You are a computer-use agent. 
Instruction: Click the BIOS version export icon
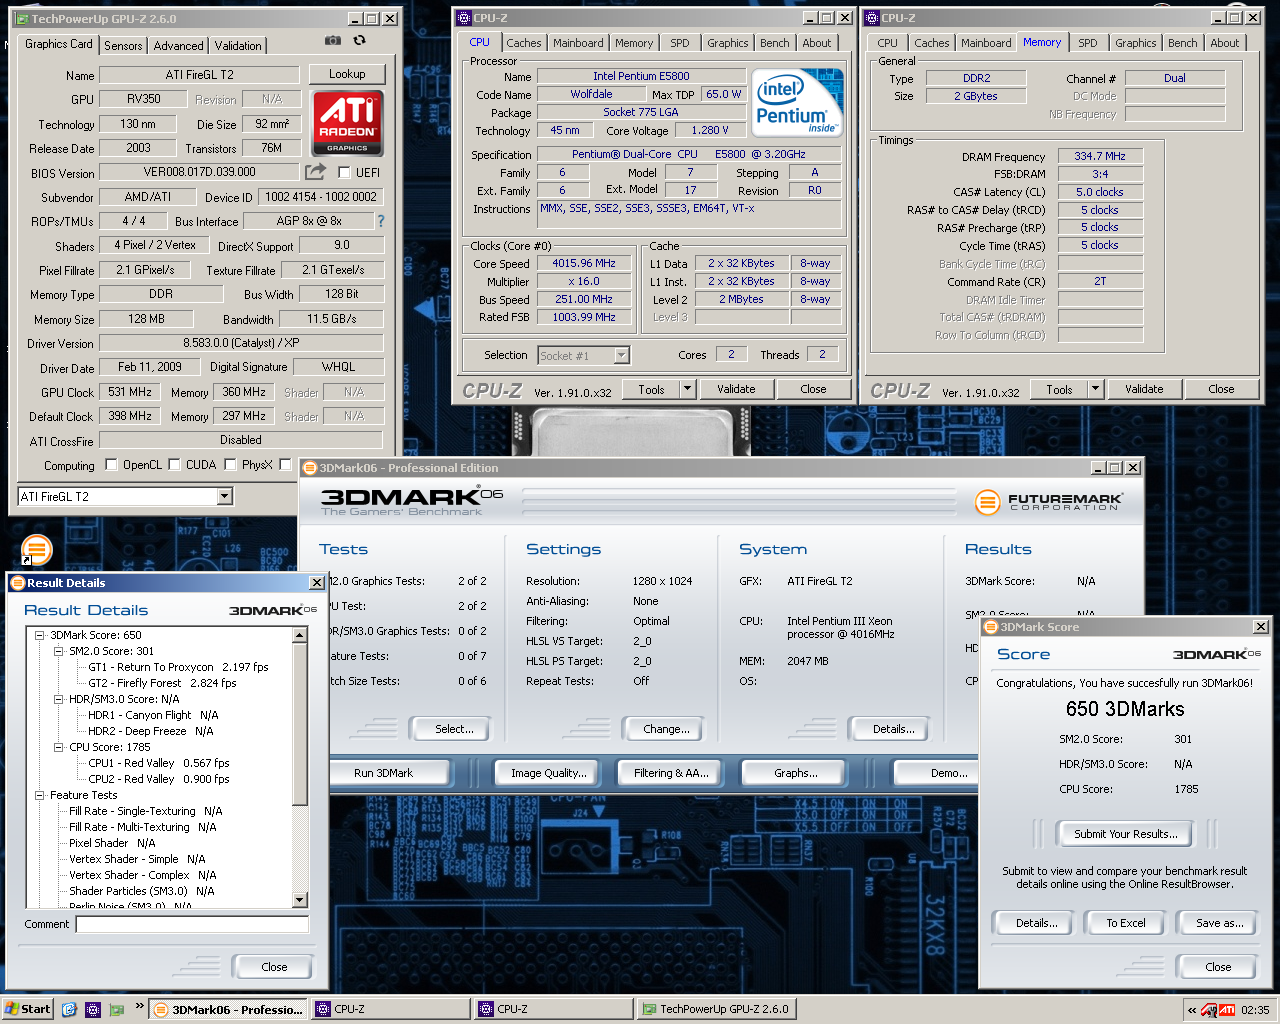[315, 172]
